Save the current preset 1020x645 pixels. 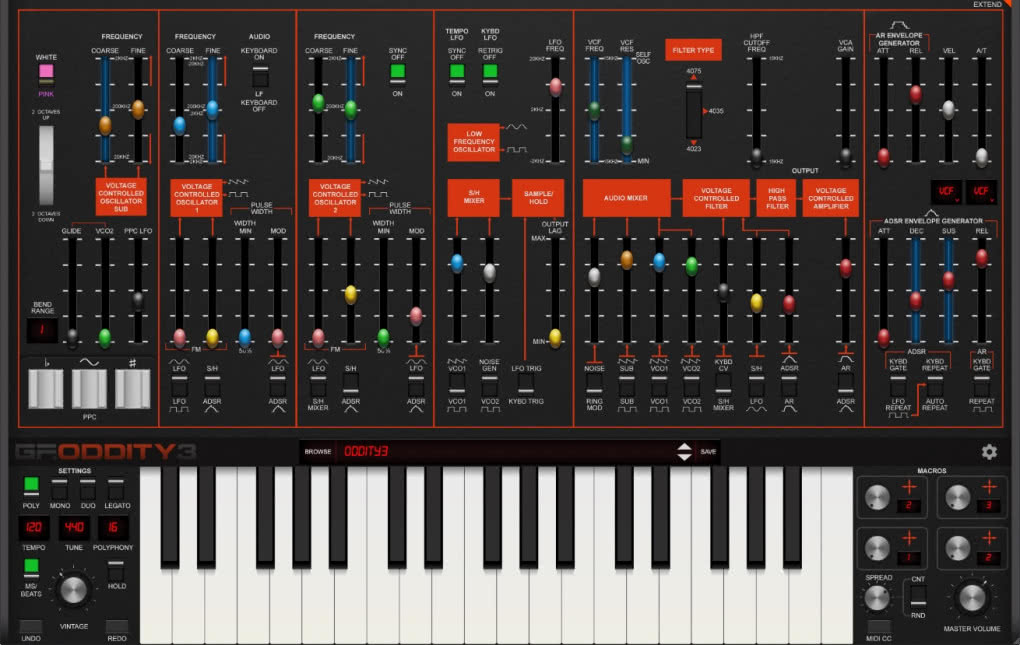[x=708, y=451]
